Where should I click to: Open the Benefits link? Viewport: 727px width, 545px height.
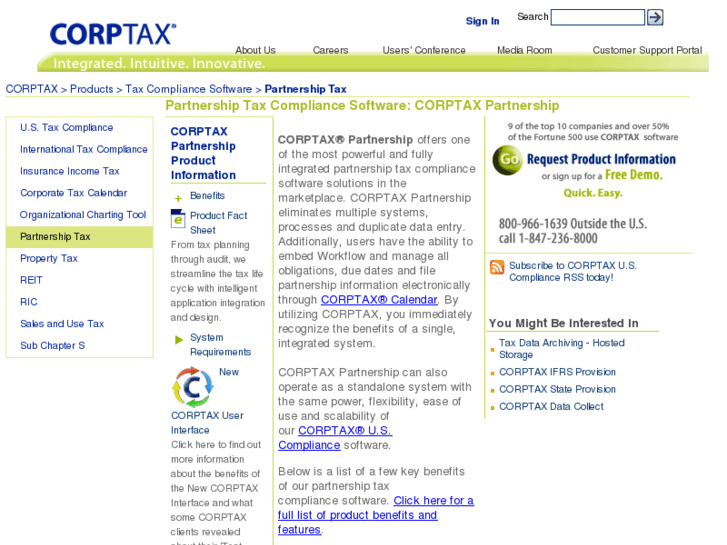207,196
